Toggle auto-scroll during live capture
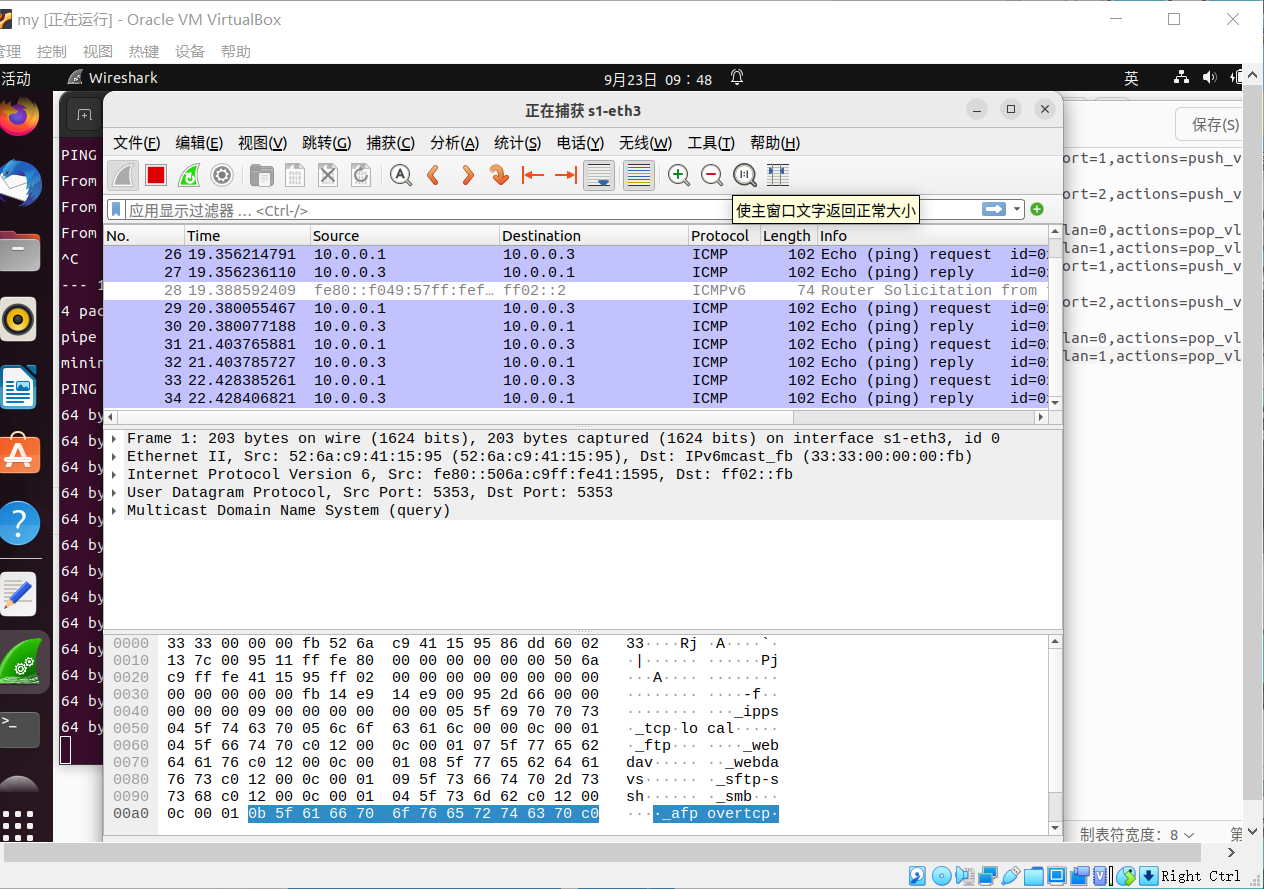Viewport: 1264px width, 889px height. [599, 176]
